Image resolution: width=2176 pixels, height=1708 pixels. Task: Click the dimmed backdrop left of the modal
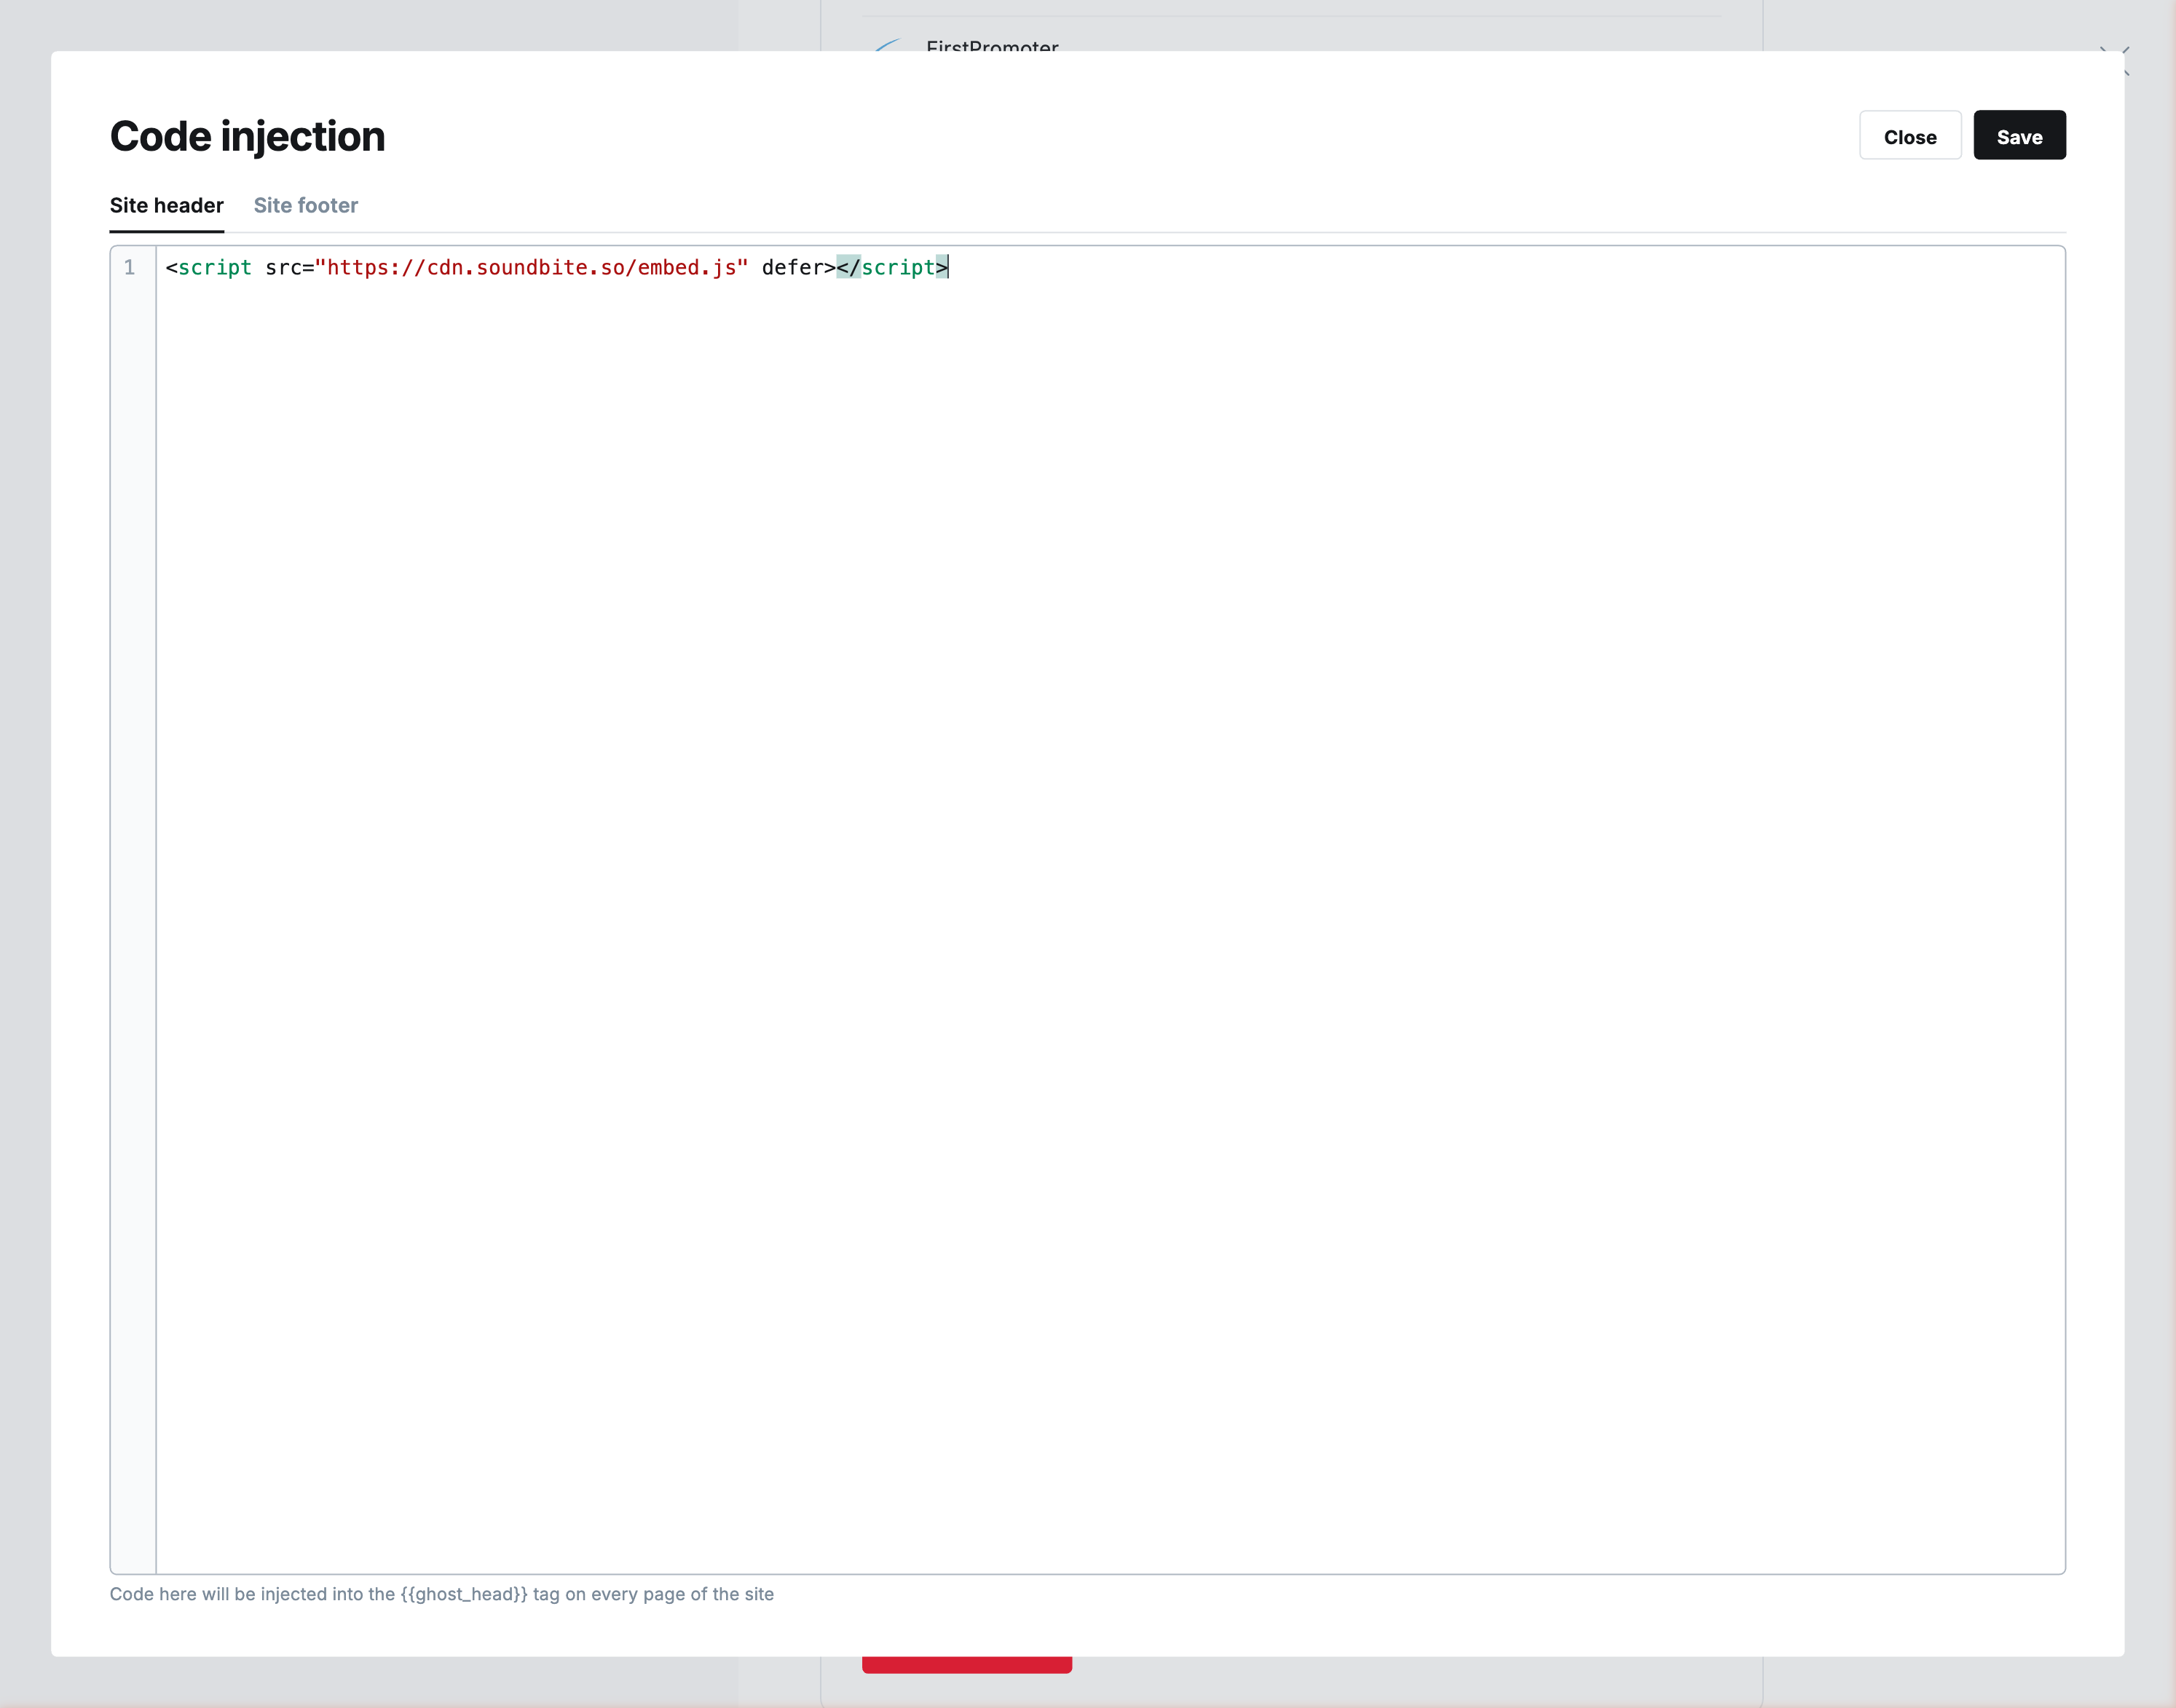tap(25, 850)
